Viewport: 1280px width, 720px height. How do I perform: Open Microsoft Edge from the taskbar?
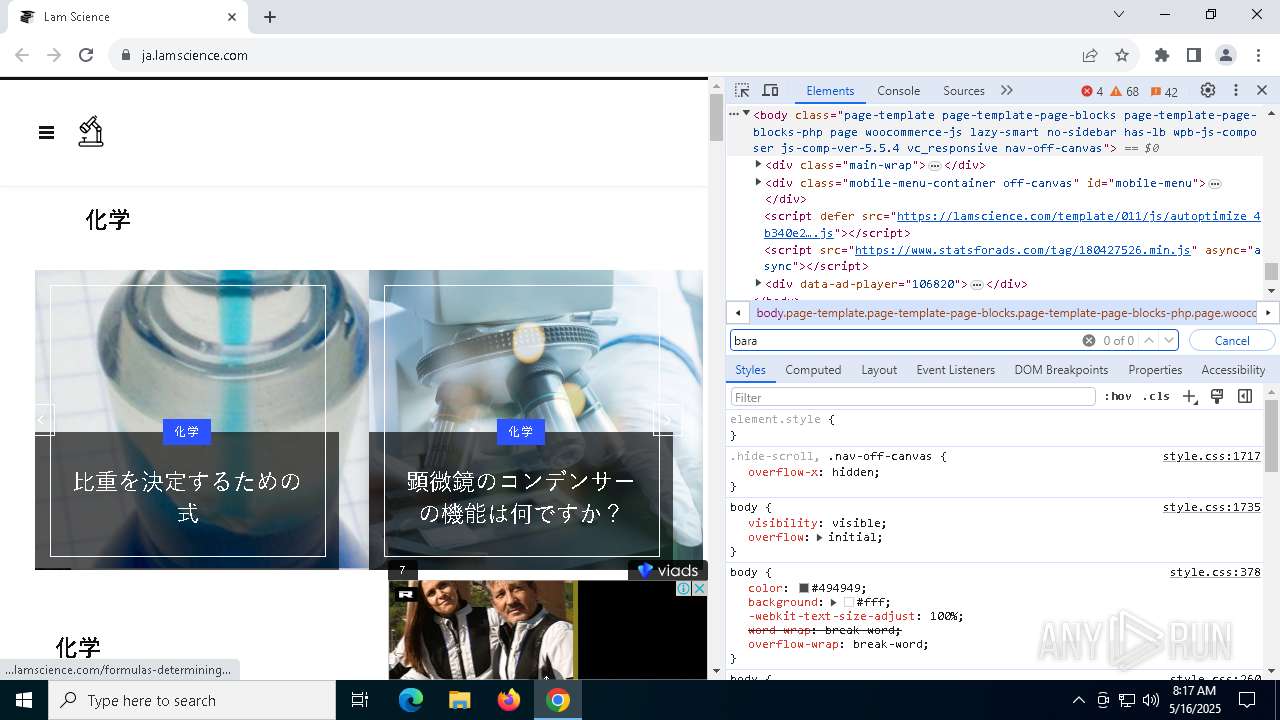pos(411,700)
